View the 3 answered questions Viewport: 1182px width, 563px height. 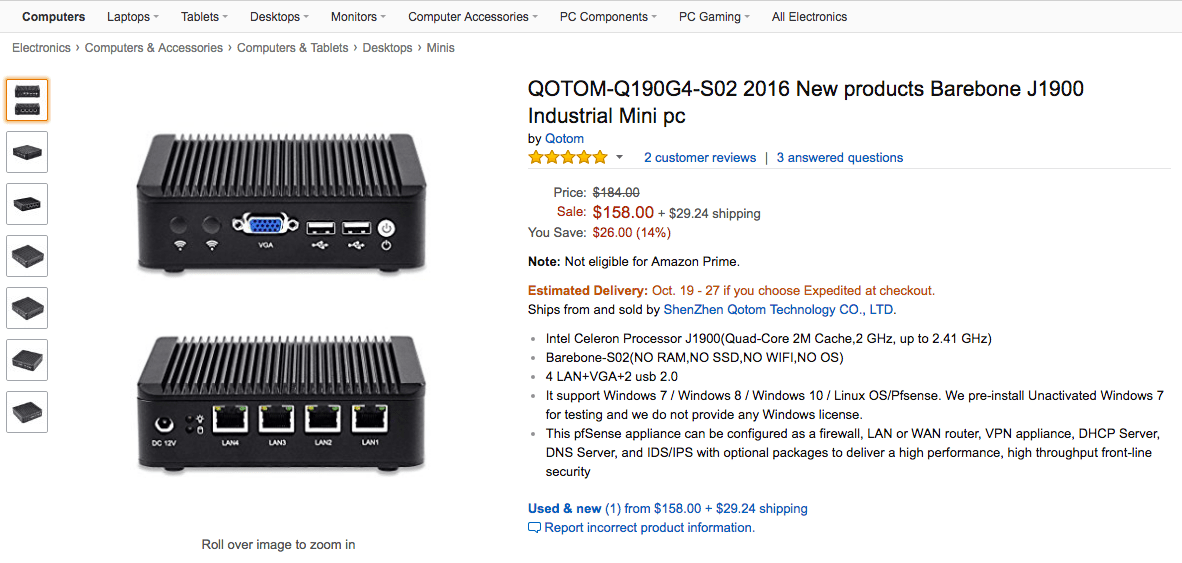coord(840,158)
